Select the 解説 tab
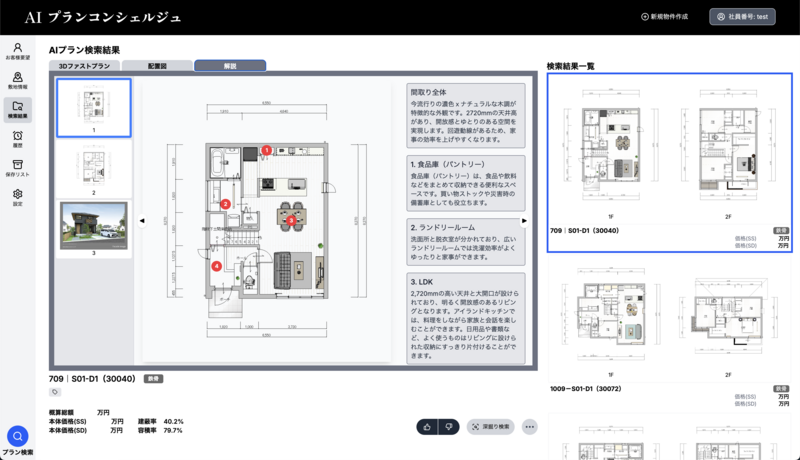 (230, 66)
